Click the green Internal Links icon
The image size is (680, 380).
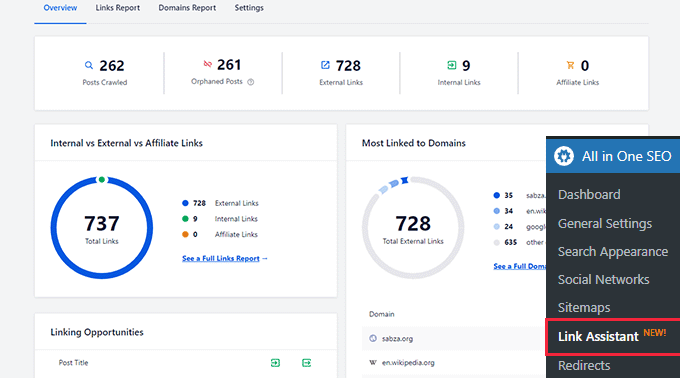(451, 65)
